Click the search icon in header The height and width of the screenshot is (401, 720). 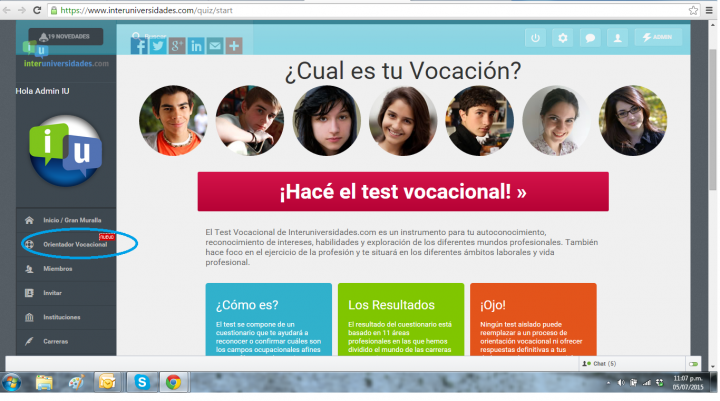click(x=136, y=35)
